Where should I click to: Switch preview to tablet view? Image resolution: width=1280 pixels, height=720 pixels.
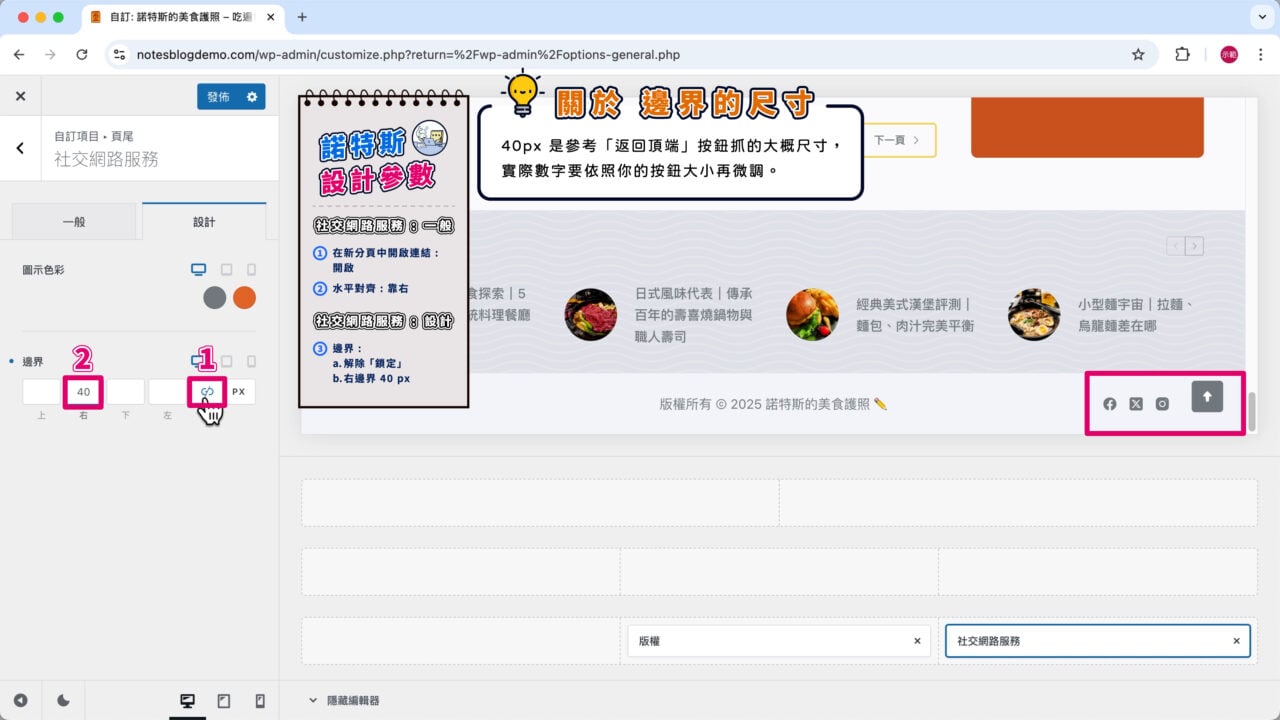tap(224, 700)
